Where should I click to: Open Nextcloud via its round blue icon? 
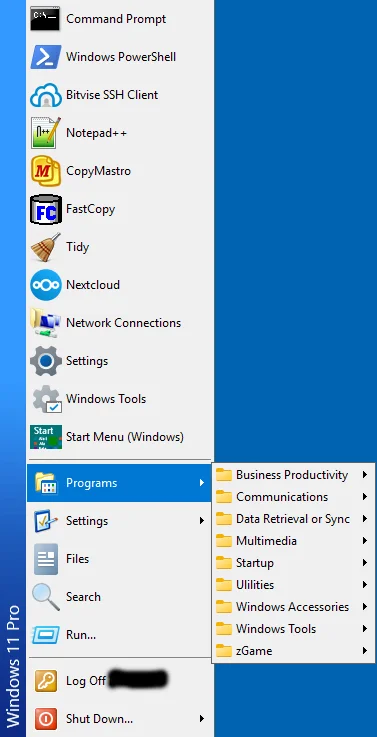pos(46,285)
